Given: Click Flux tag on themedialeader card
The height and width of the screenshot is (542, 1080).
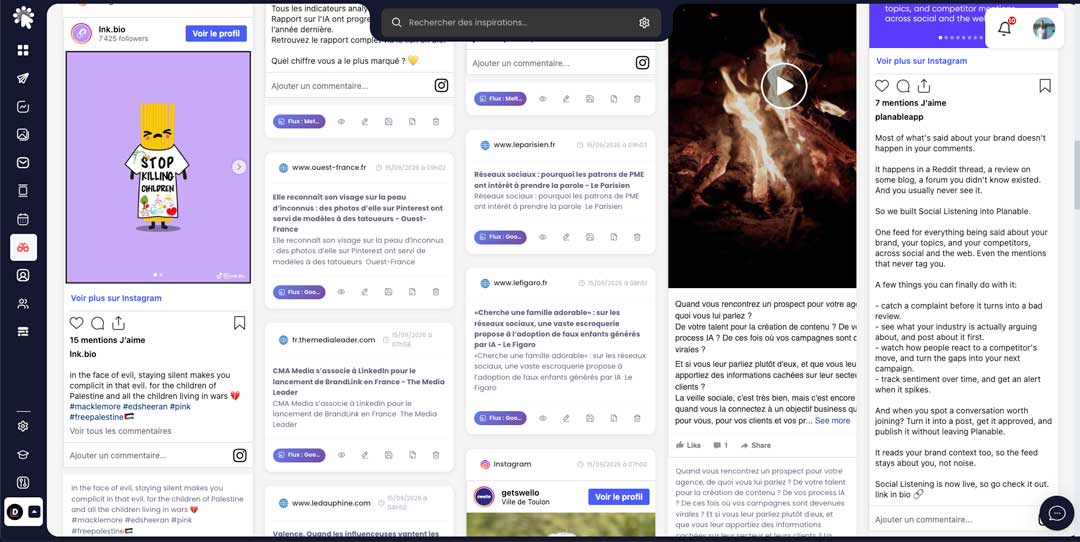Looking at the screenshot, I should 299,455.
